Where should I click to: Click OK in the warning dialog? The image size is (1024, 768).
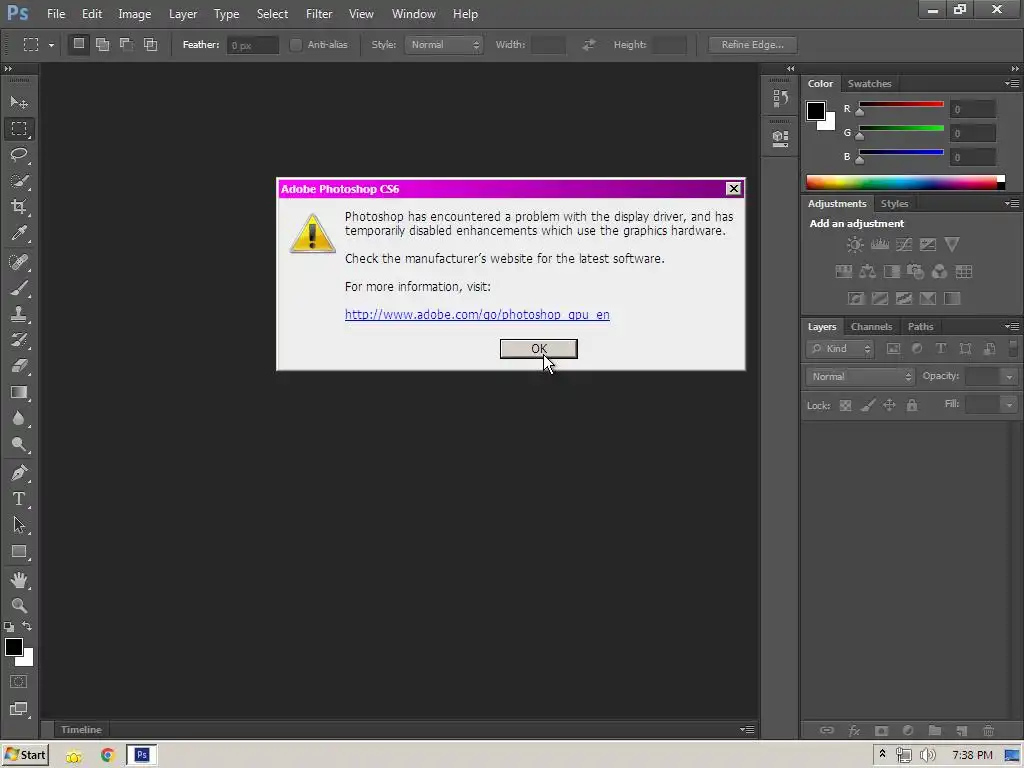(x=539, y=349)
